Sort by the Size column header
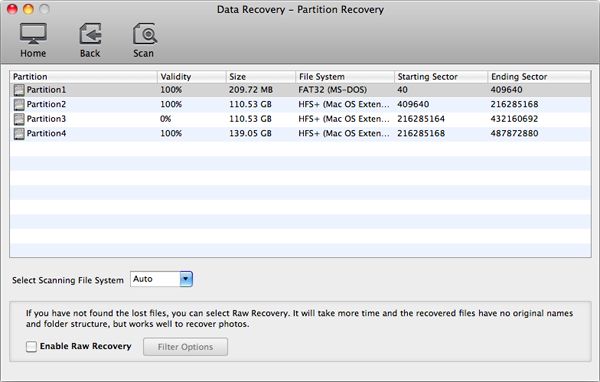600x382 pixels. (261, 77)
